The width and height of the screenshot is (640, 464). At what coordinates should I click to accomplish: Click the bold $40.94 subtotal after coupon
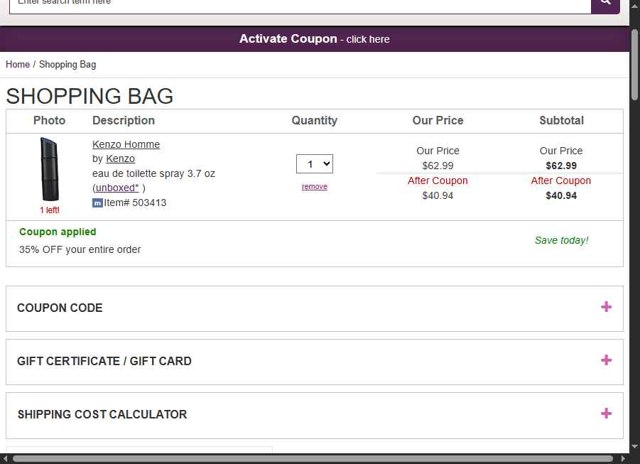tap(561, 195)
